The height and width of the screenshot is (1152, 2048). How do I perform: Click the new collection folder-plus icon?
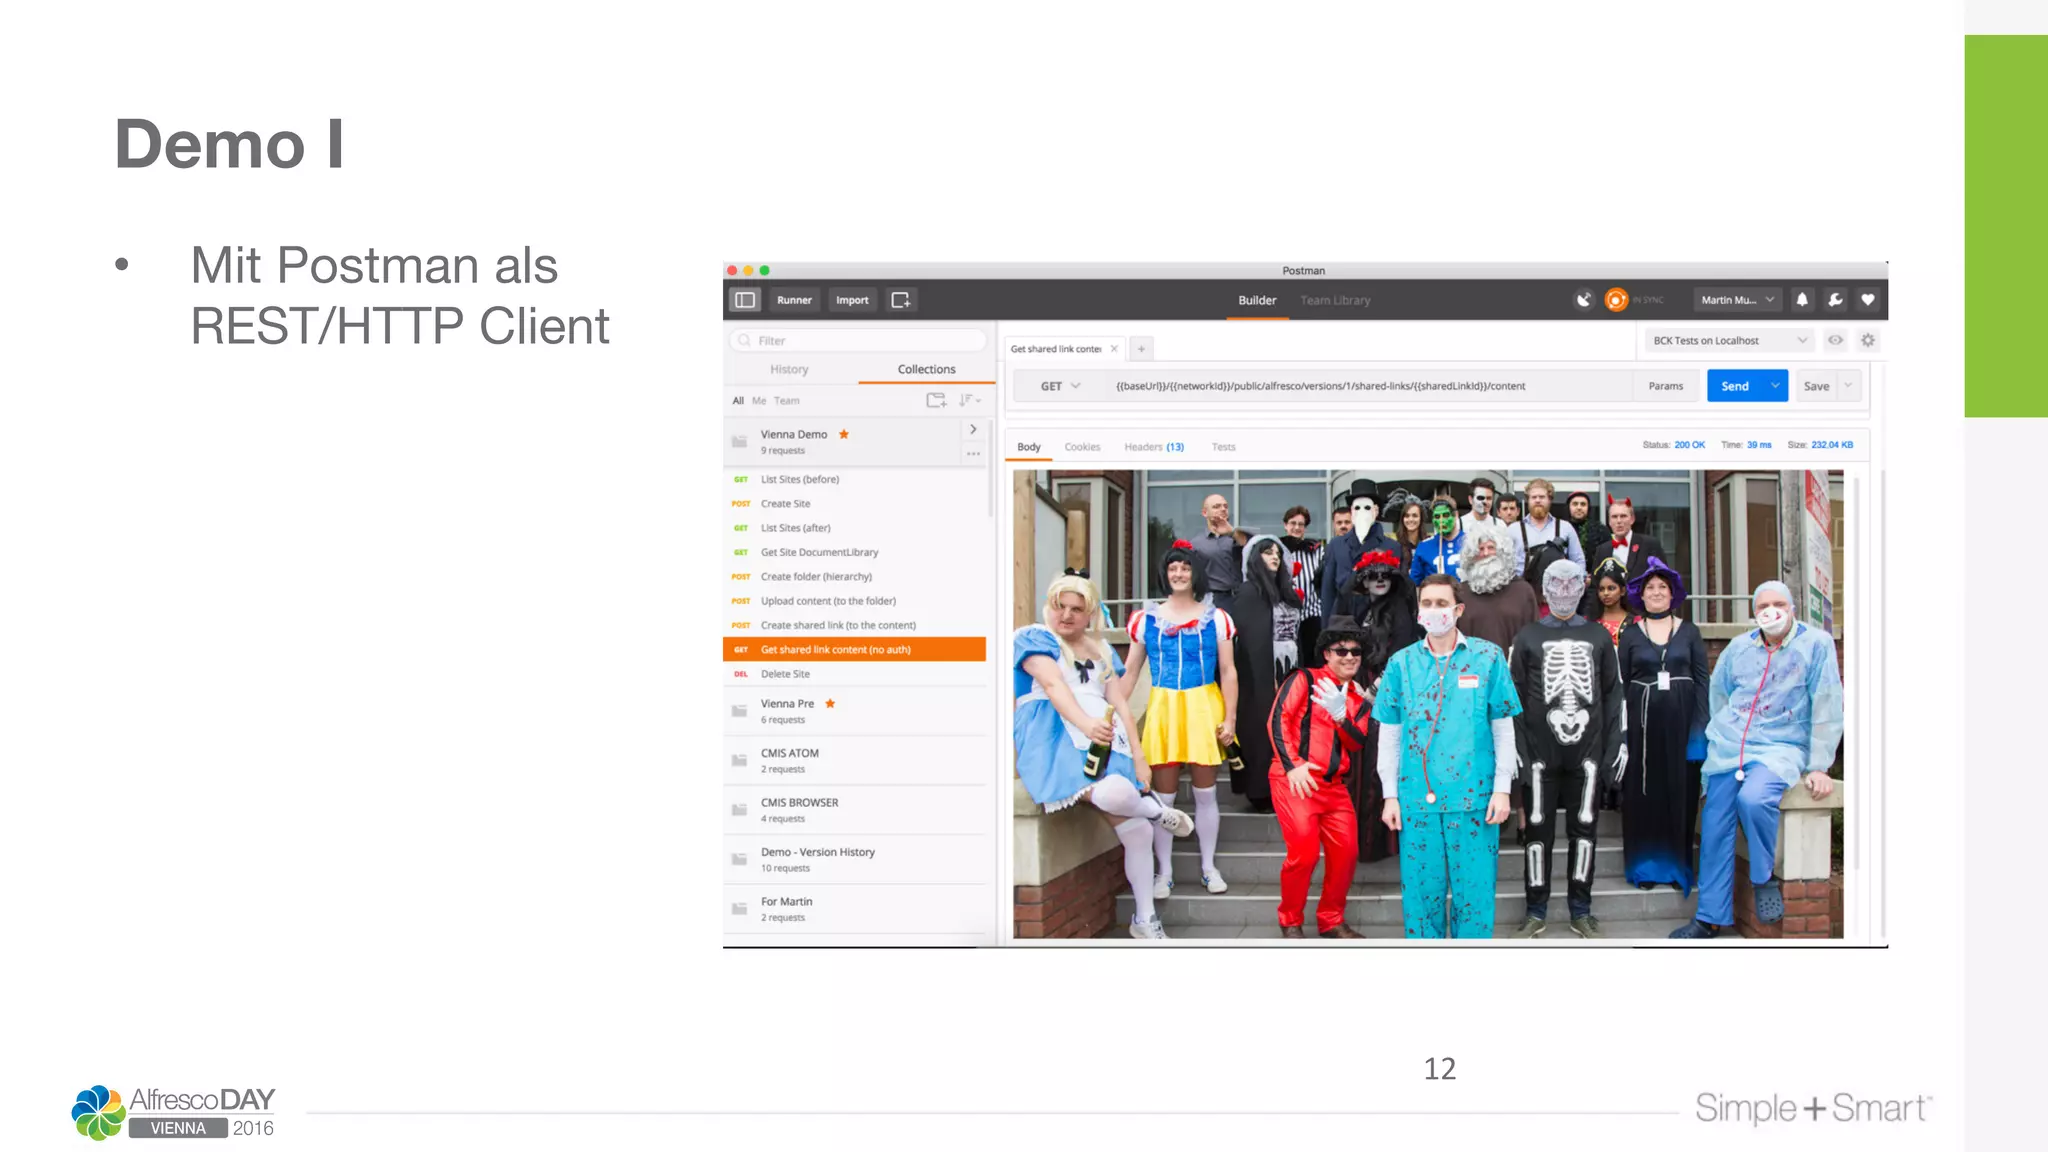[x=936, y=400]
